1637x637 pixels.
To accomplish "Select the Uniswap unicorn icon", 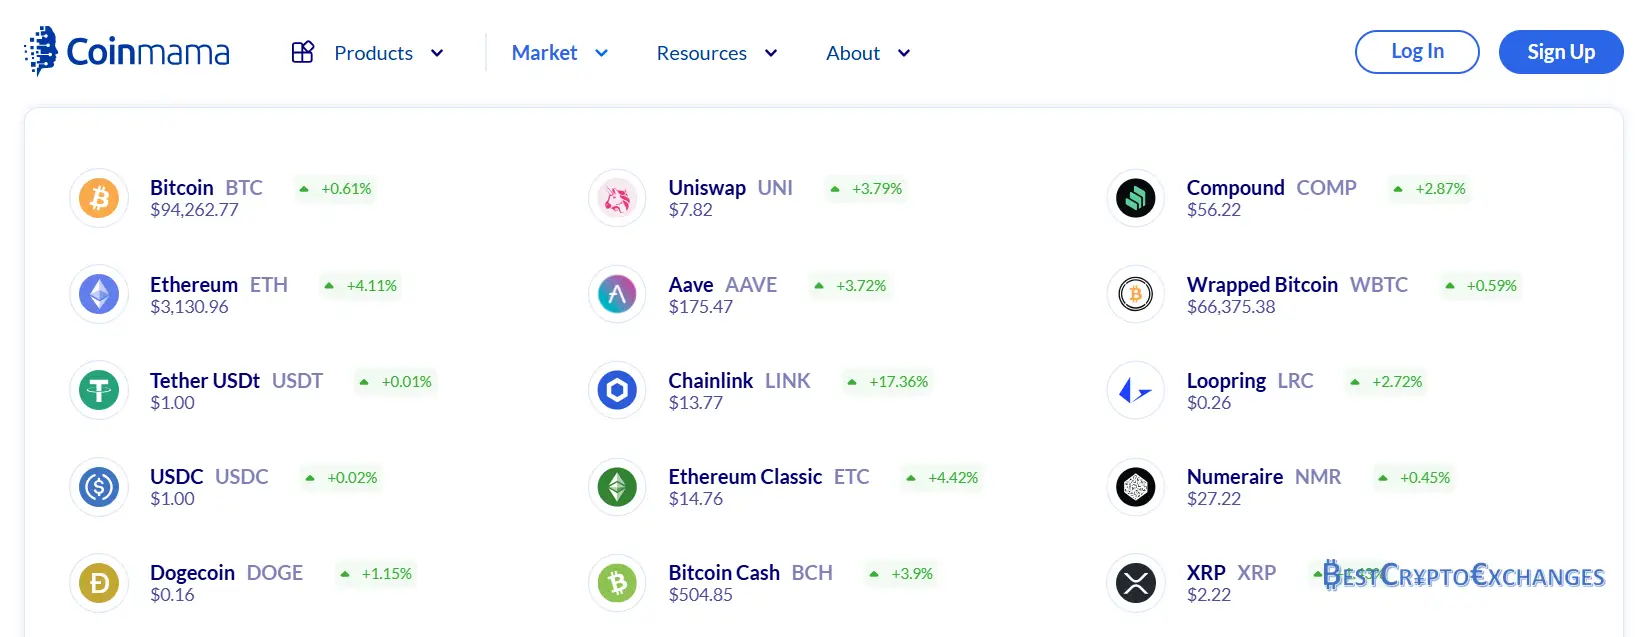I will click(x=617, y=198).
